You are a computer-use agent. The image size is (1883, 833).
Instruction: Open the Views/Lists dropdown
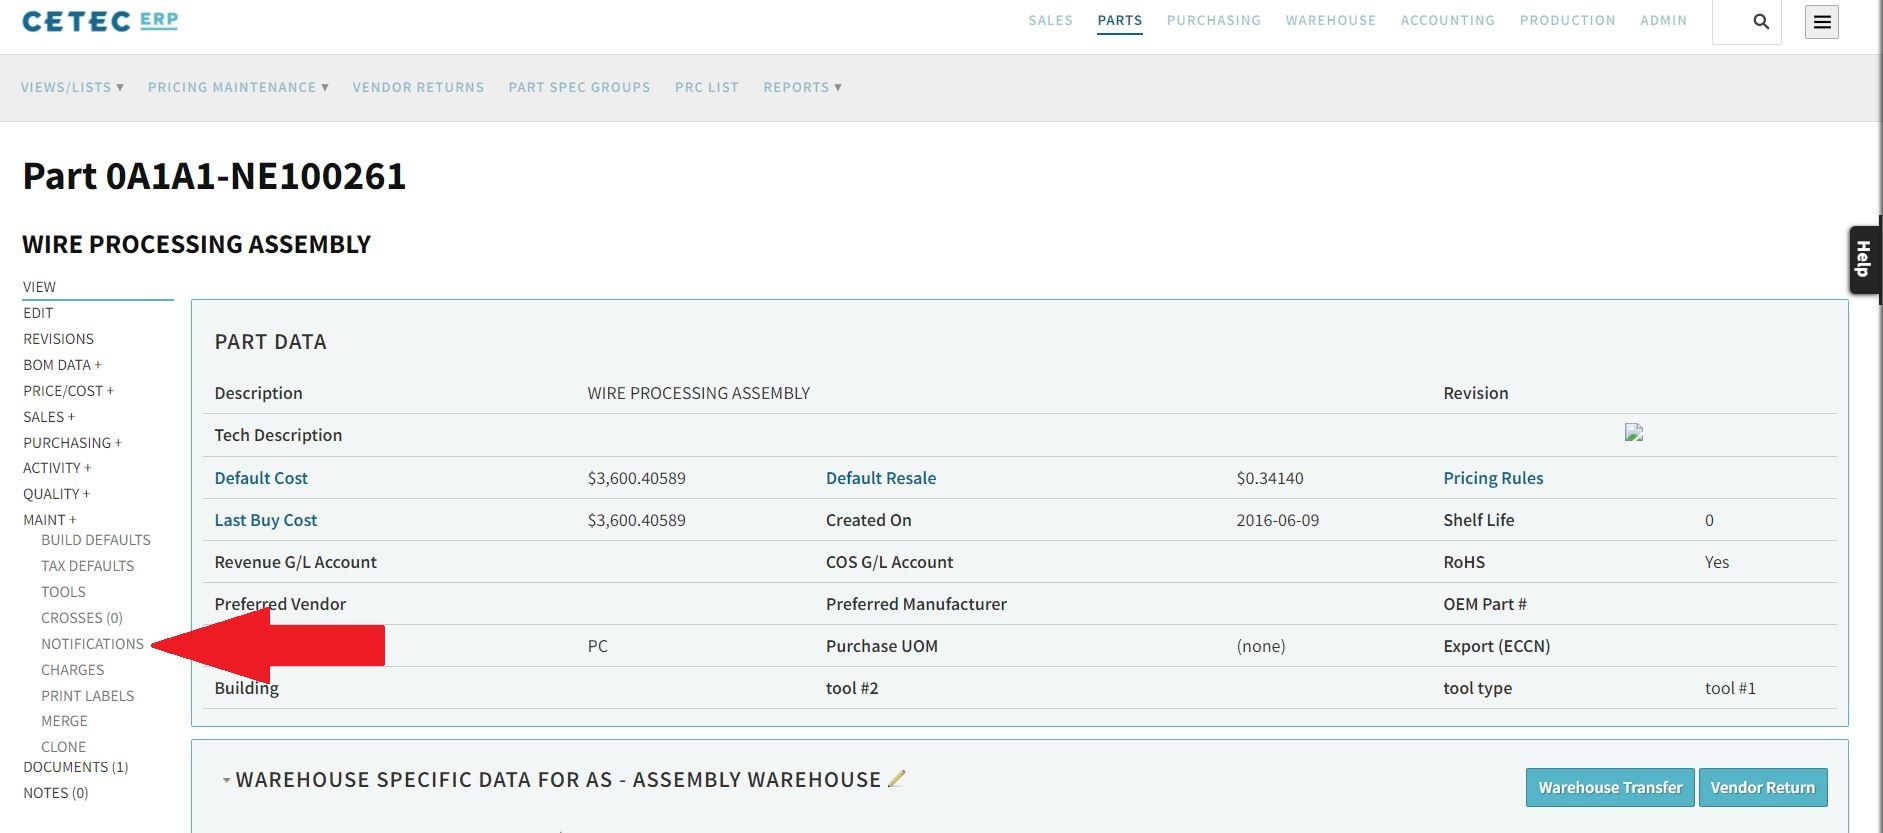[72, 87]
